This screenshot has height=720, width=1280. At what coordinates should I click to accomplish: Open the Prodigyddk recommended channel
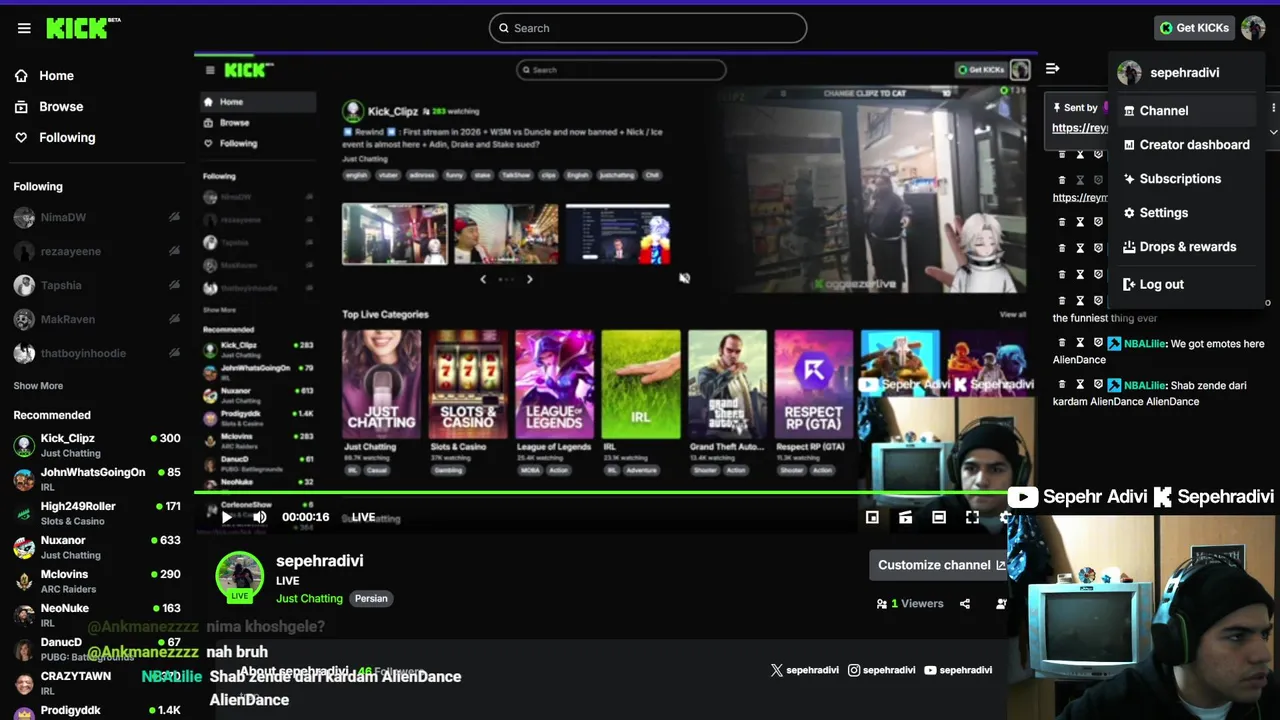pos(96,712)
